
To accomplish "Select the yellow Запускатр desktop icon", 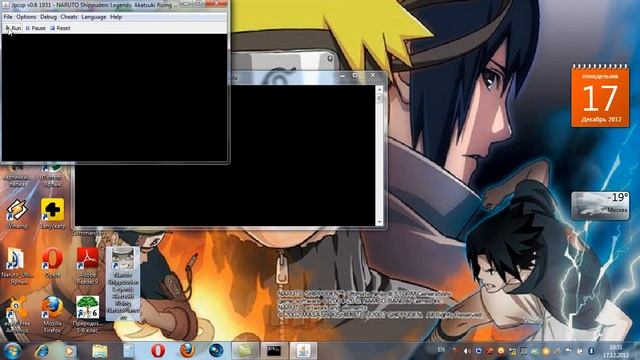I will point(52,214).
